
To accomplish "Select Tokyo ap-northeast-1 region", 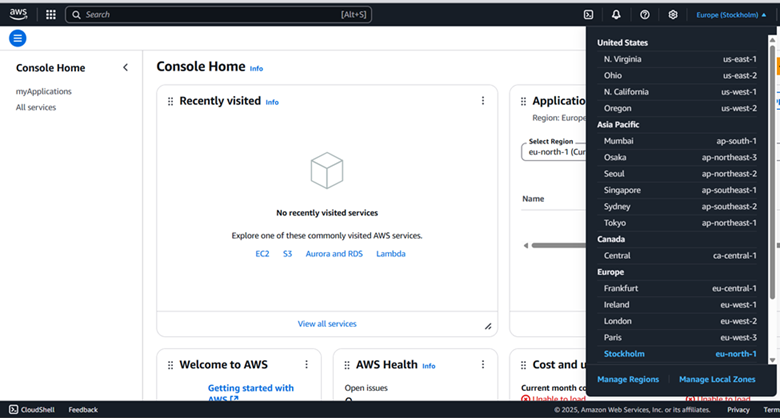I will pyautogui.click(x=677, y=223).
